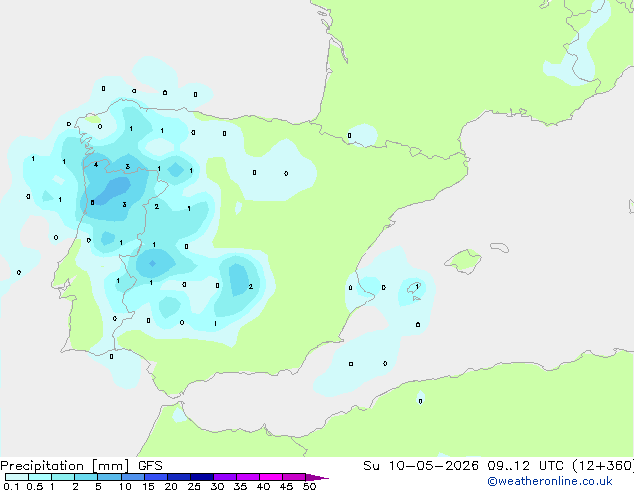The height and width of the screenshot is (490, 634).
Task: Click legend scale label '40'
Action: click(263, 486)
